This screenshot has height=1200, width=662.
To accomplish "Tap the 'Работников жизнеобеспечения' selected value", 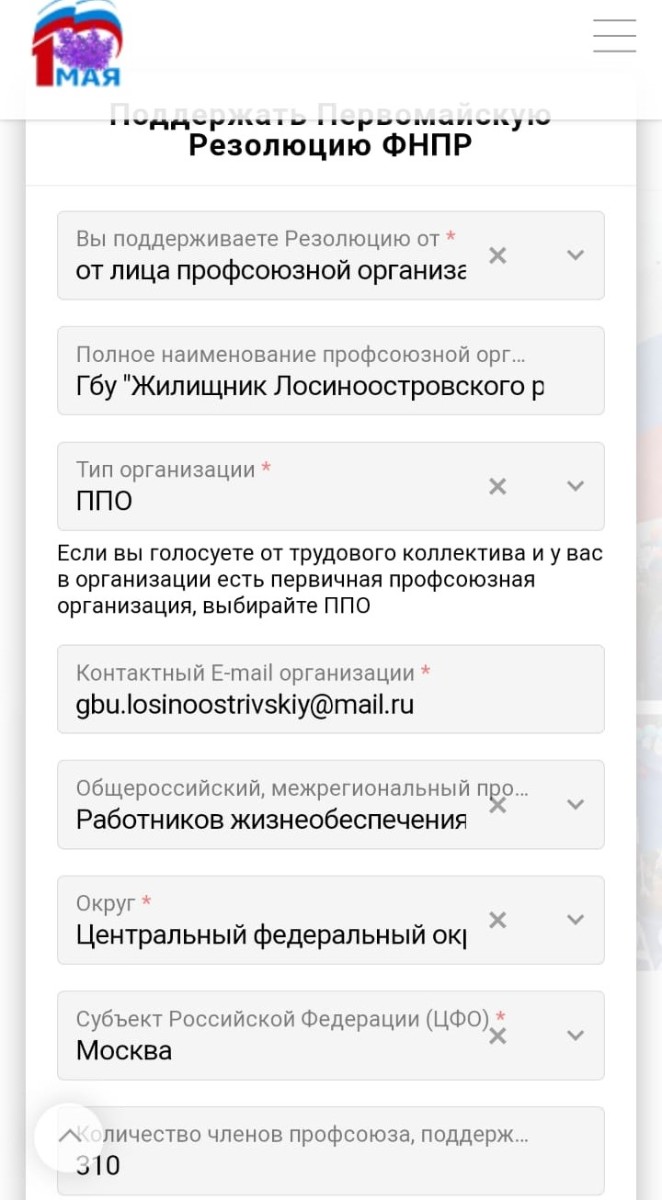I will pos(271,820).
